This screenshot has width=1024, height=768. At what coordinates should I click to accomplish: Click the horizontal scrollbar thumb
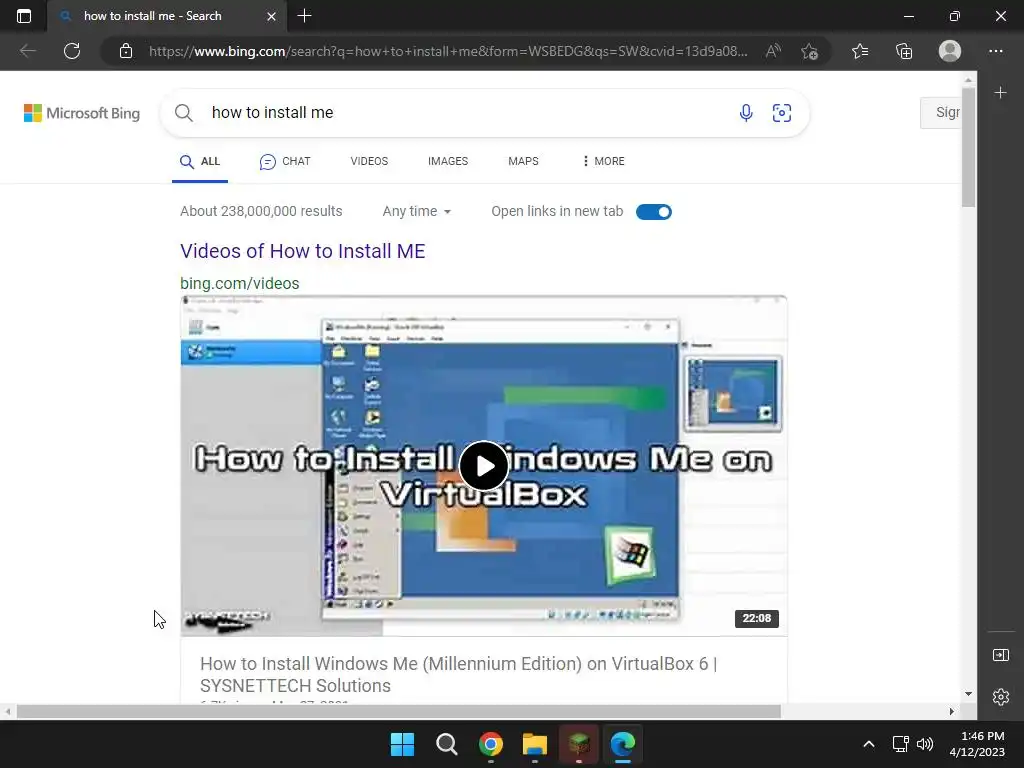click(x=398, y=711)
